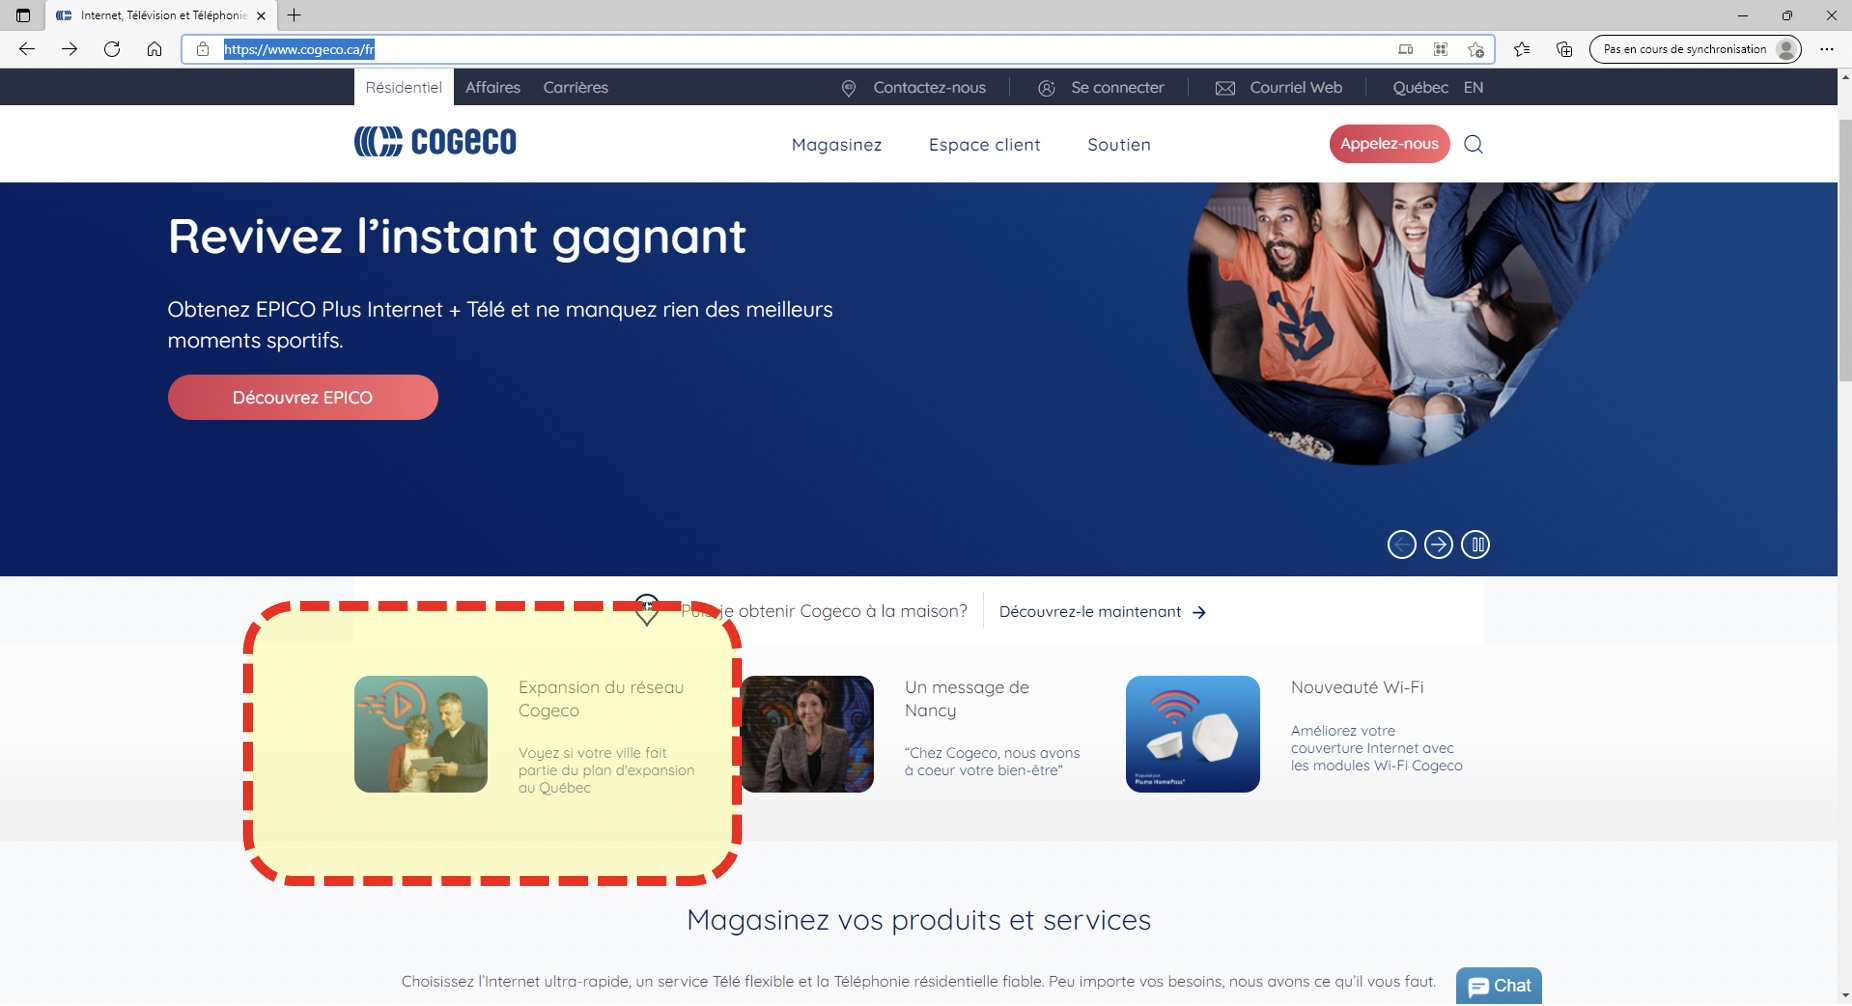Select the Résidentiel tab
This screenshot has width=1852, height=1006.
404,87
